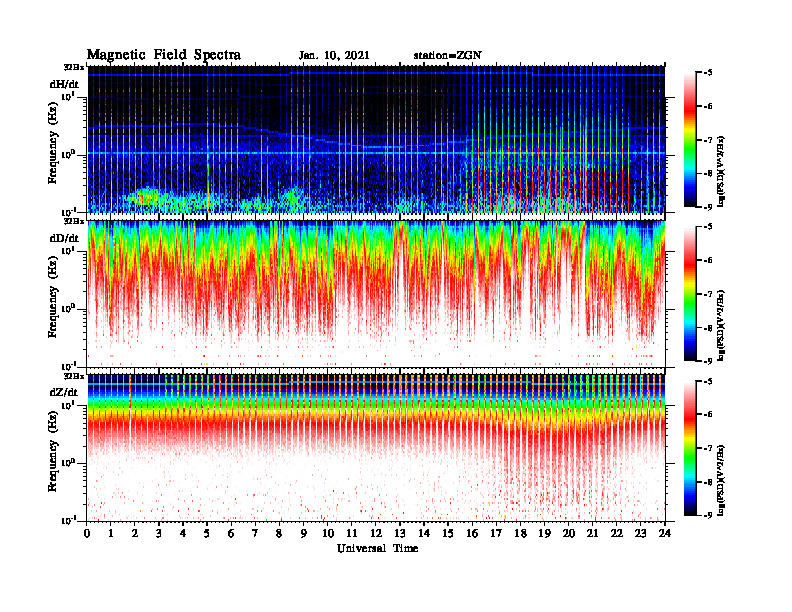
Task: Click the "32Hz" tick label of dZ/dt panel
Action: [x=74, y=376]
